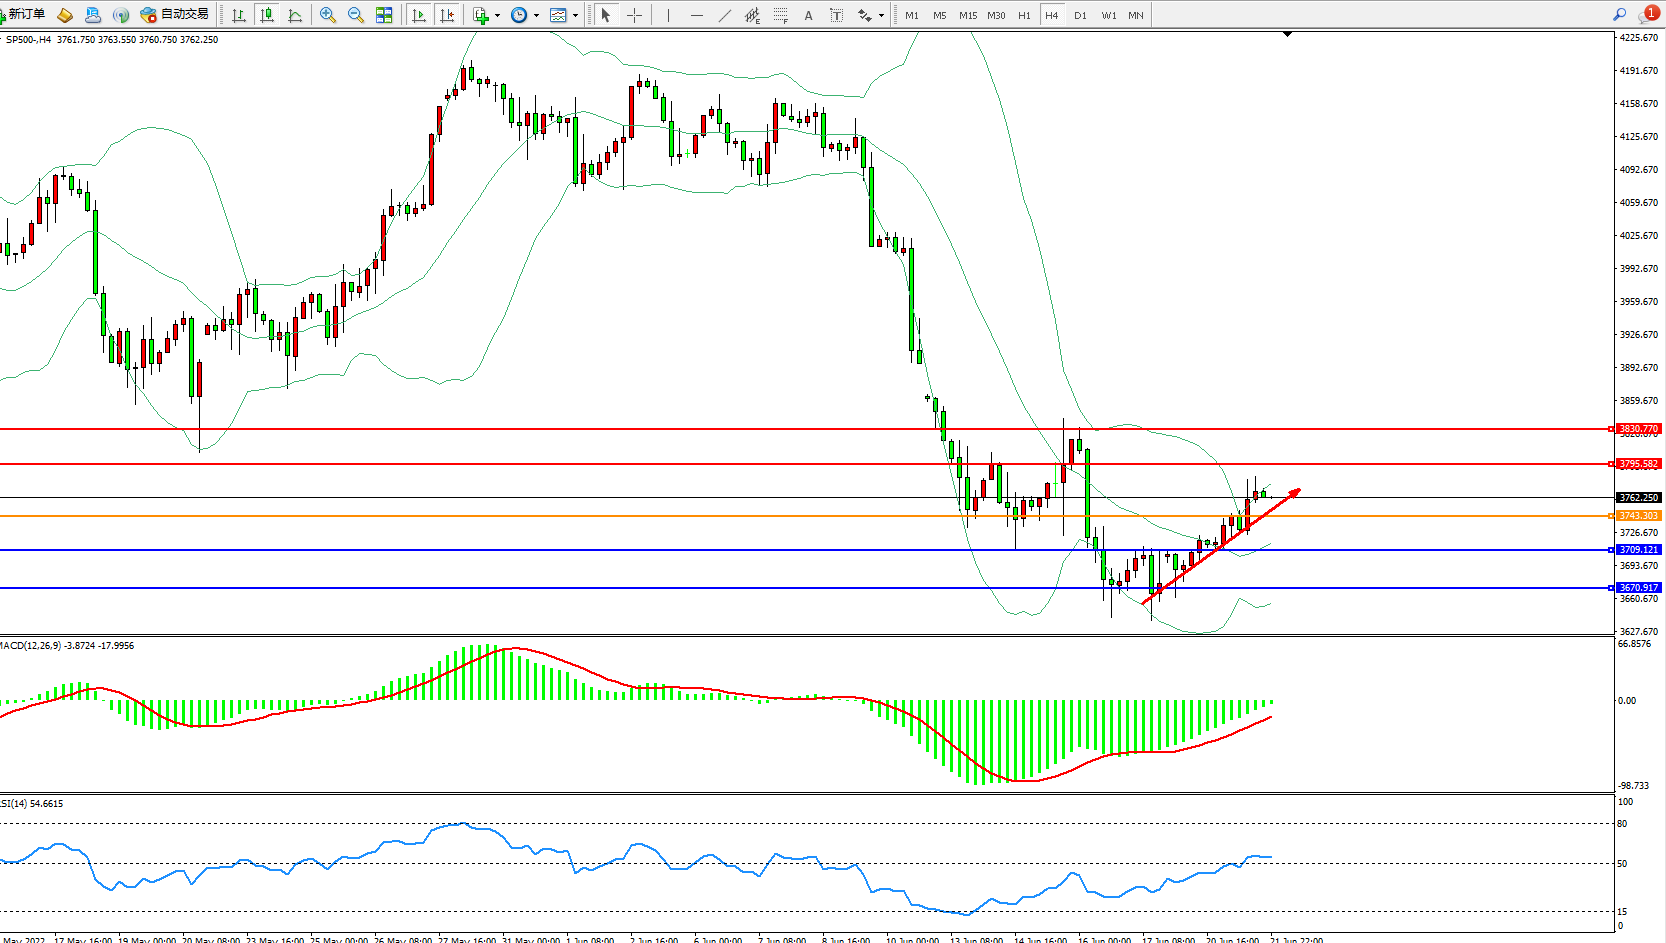
Task: Select the Text Label tool
Action: [837, 15]
